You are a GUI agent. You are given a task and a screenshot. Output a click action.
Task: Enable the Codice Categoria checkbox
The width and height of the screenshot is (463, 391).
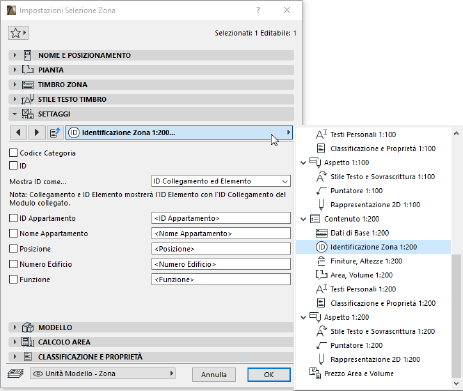tap(13, 153)
